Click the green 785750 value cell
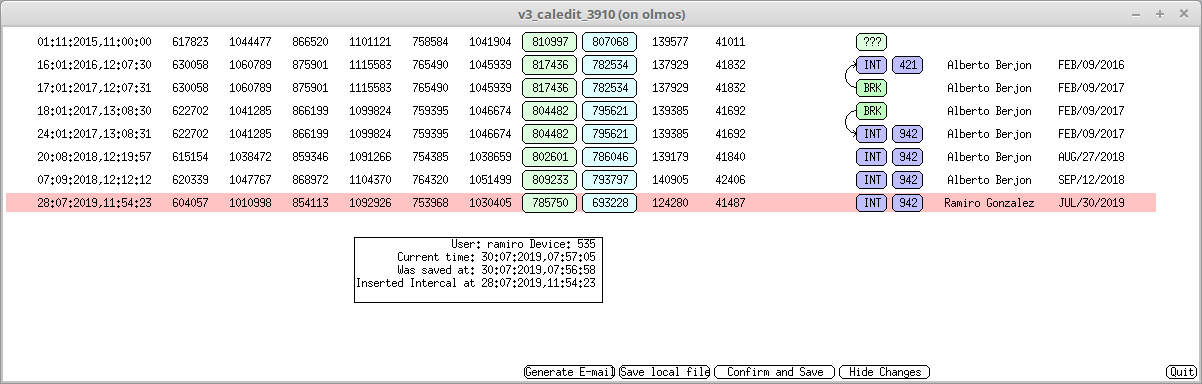This screenshot has height=384, width=1202. (x=550, y=203)
